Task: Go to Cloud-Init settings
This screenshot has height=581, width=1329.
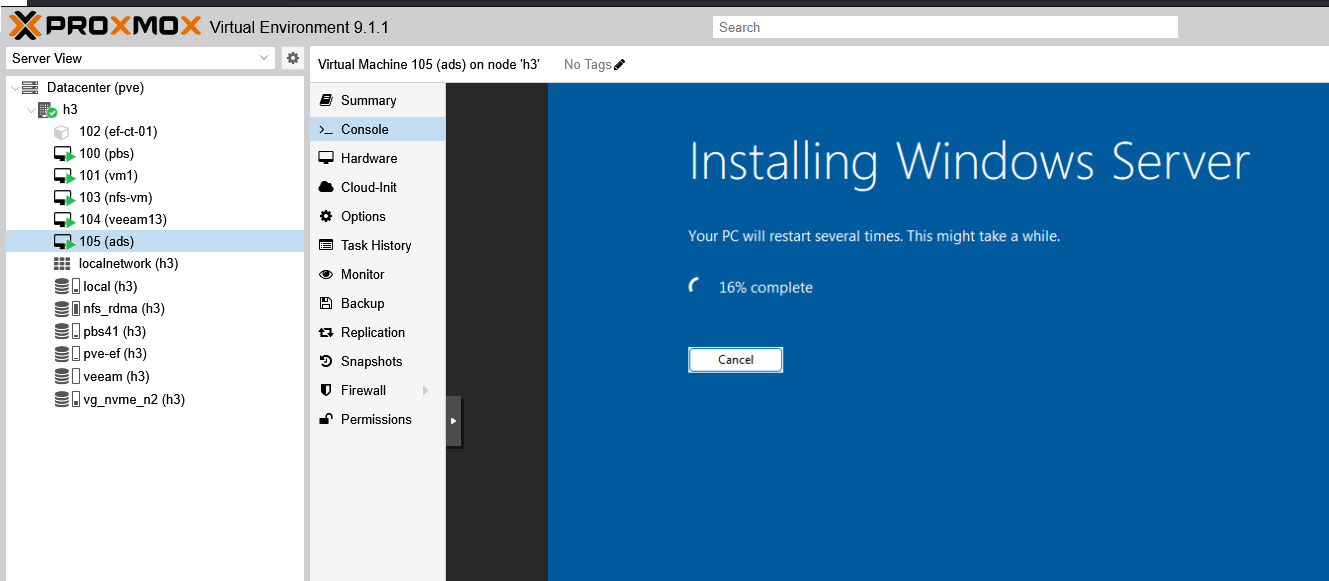Action: (377, 187)
